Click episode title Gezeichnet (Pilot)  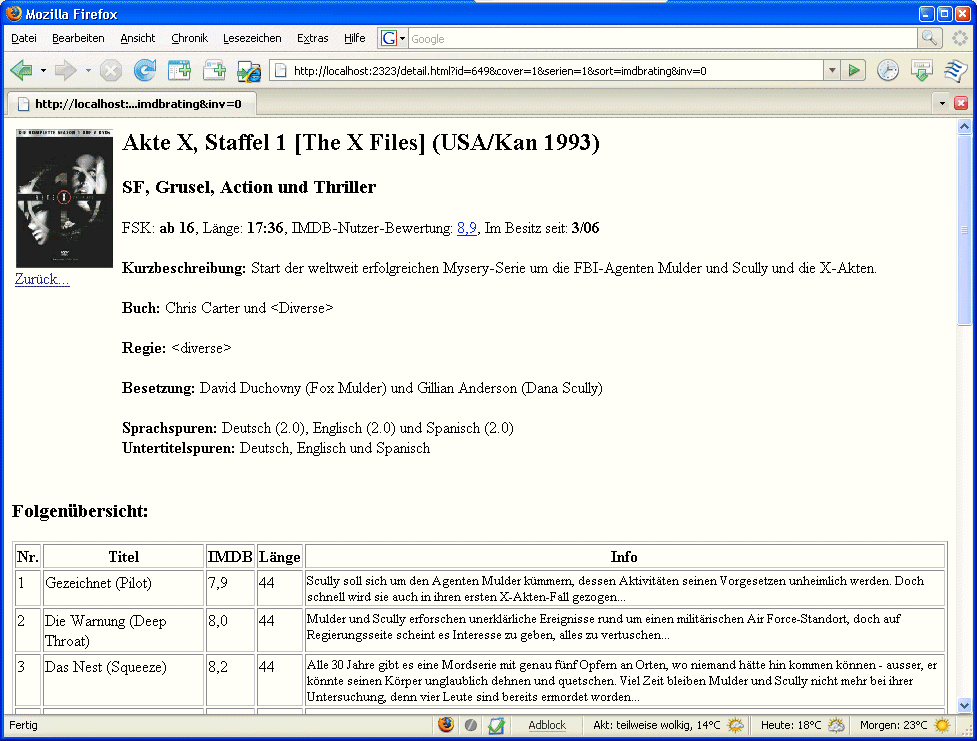point(98,583)
